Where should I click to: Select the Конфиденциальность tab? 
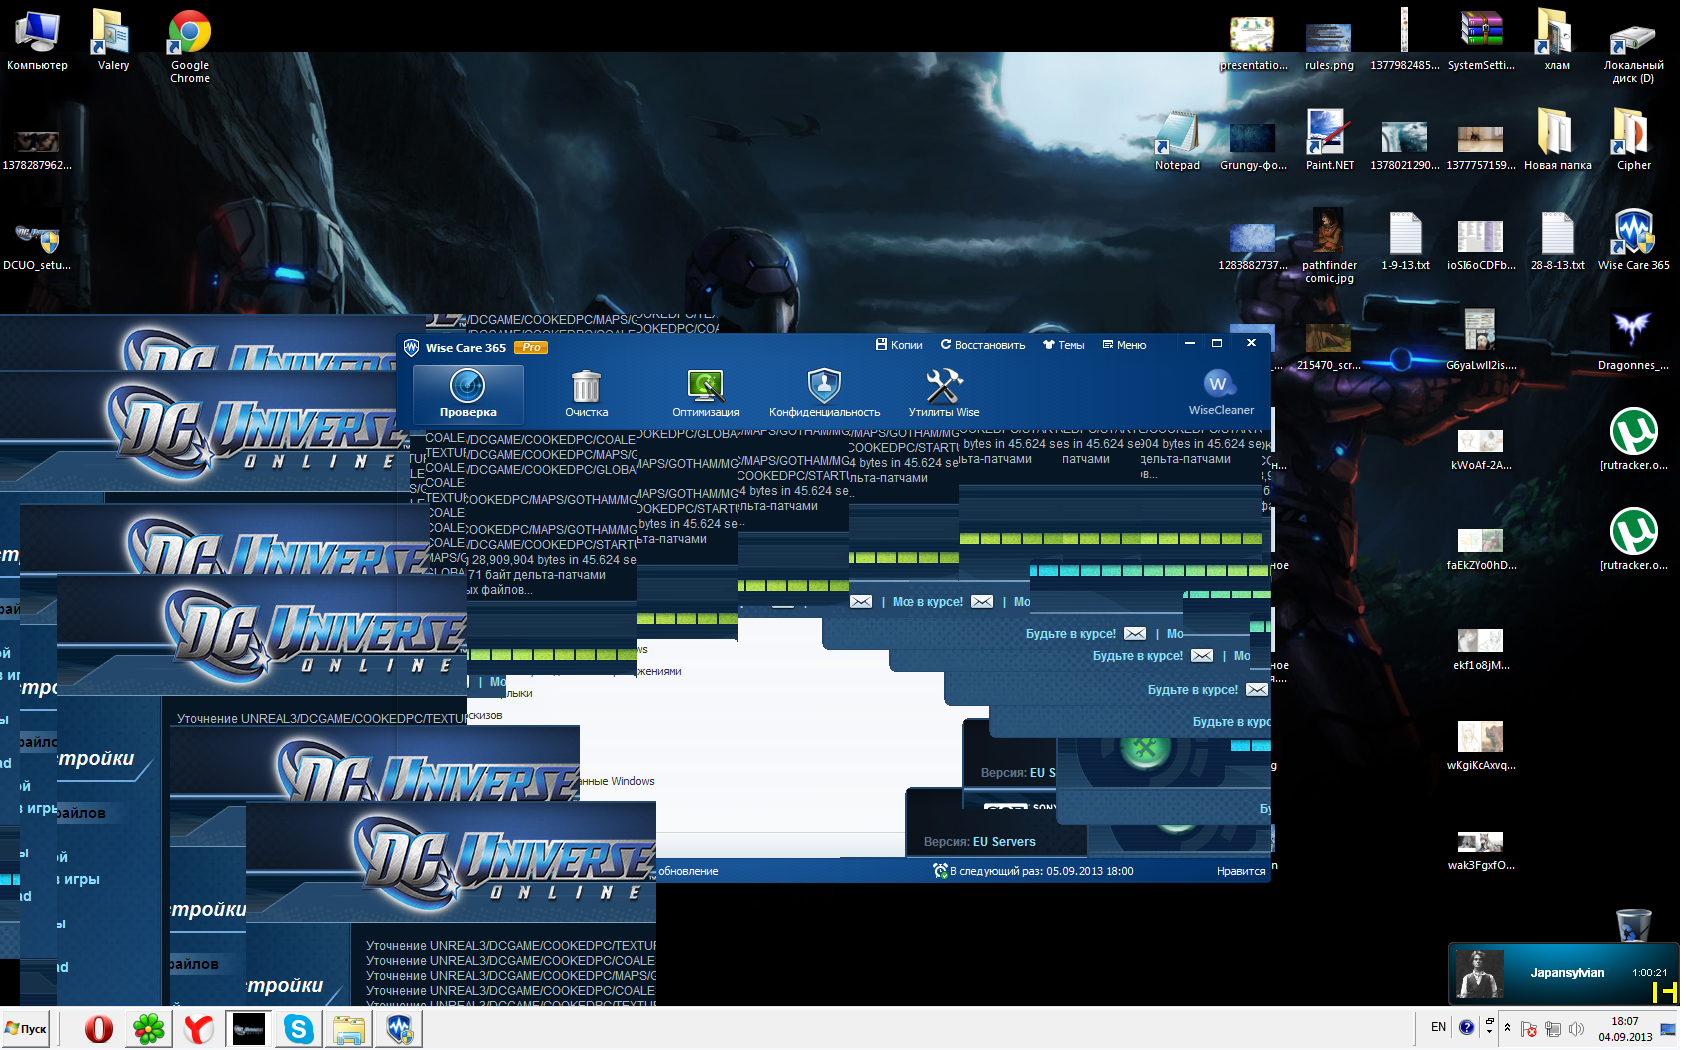(825, 393)
